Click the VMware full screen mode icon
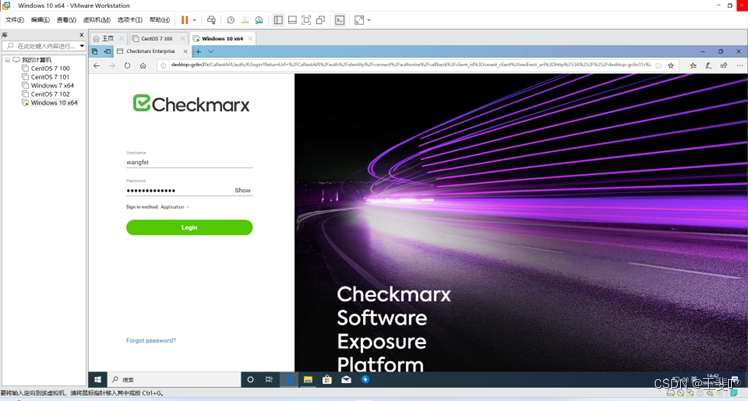The image size is (748, 401). click(x=306, y=20)
